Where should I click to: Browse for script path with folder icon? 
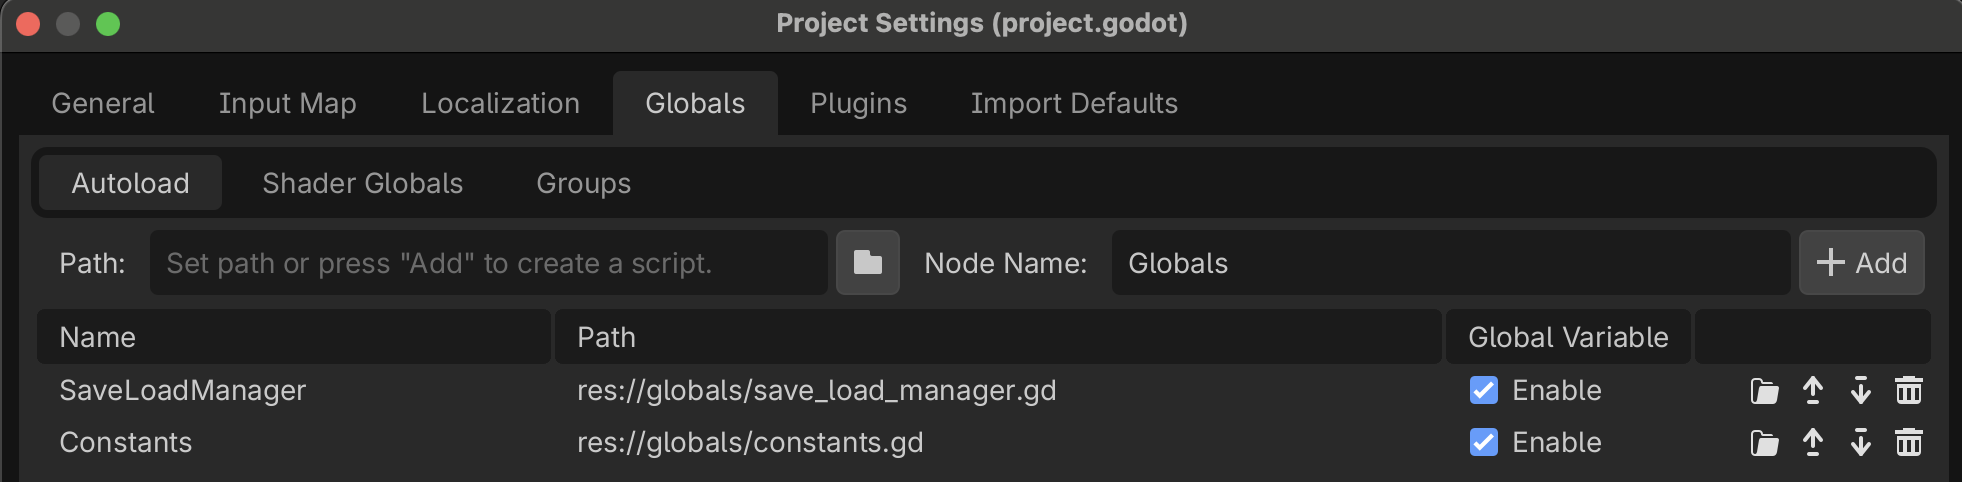coord(867,263)
